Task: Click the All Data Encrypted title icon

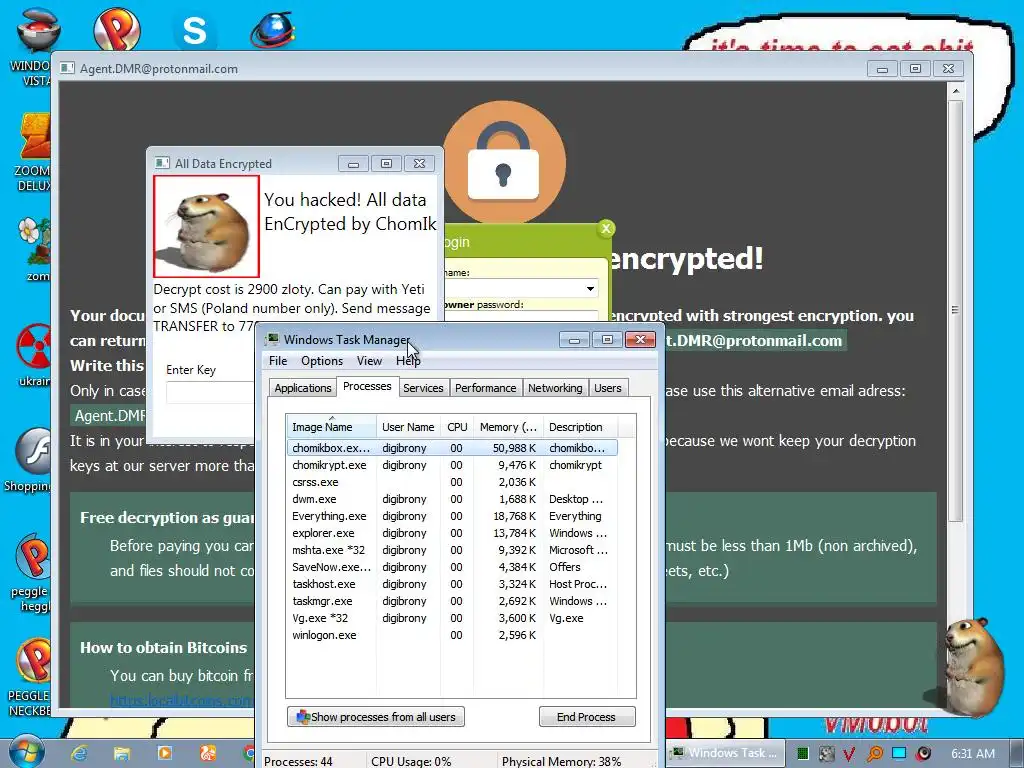Action: point(161,163)
